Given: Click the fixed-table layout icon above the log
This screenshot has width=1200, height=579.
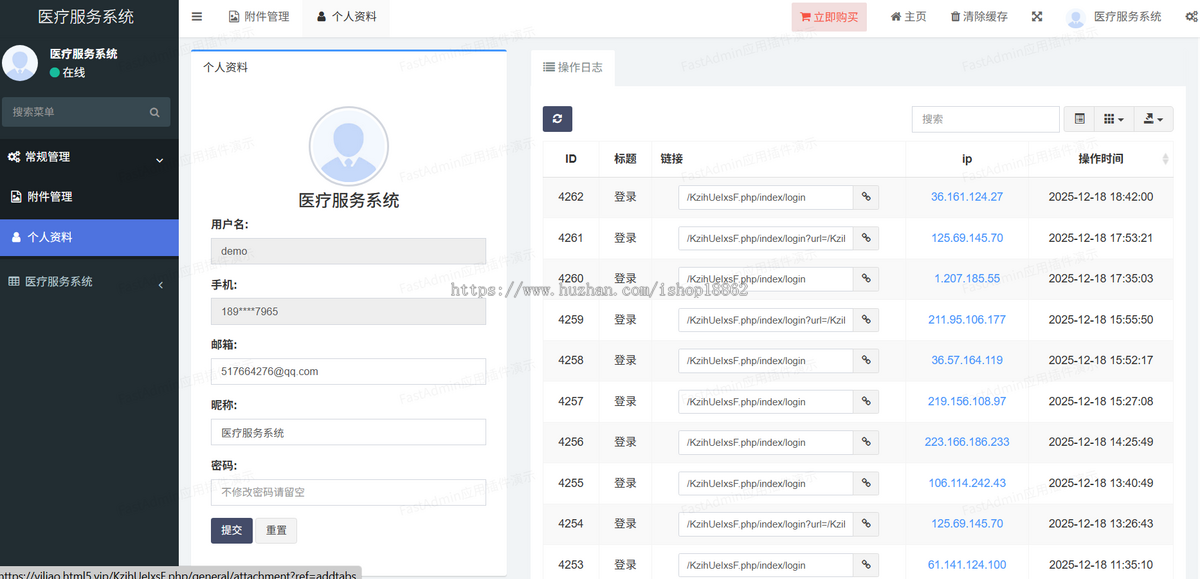Looking at the screenshot, I should pos(1078,118).
